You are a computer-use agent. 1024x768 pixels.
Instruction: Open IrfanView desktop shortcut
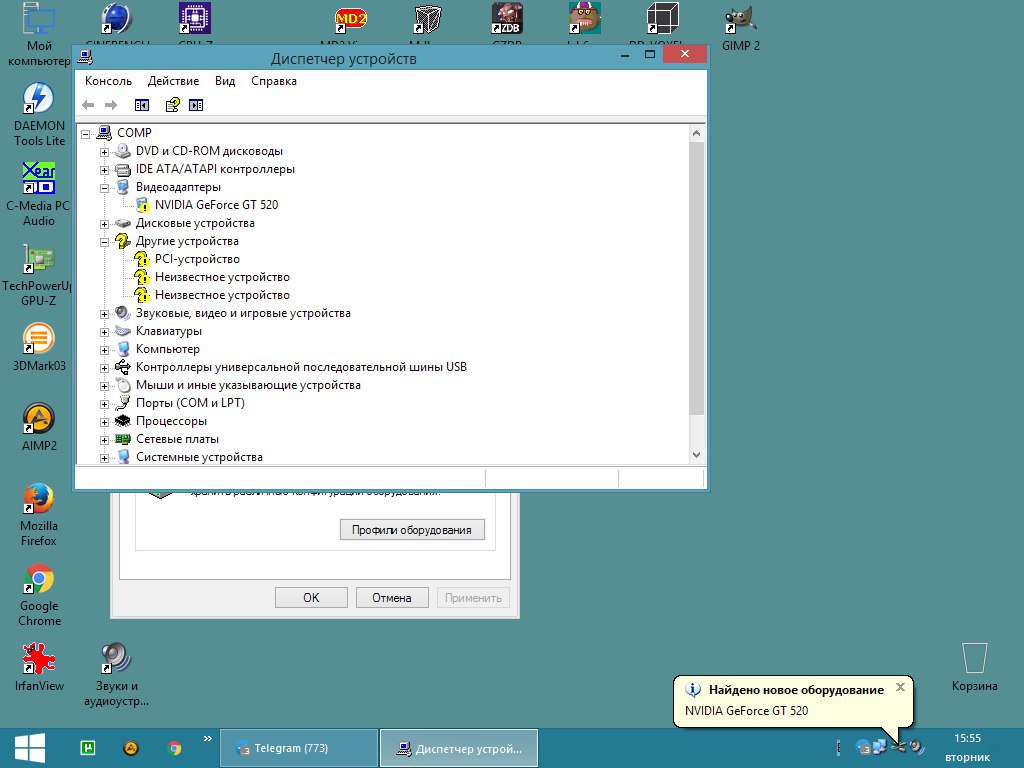pyautogui.click(x=39, y=667)
